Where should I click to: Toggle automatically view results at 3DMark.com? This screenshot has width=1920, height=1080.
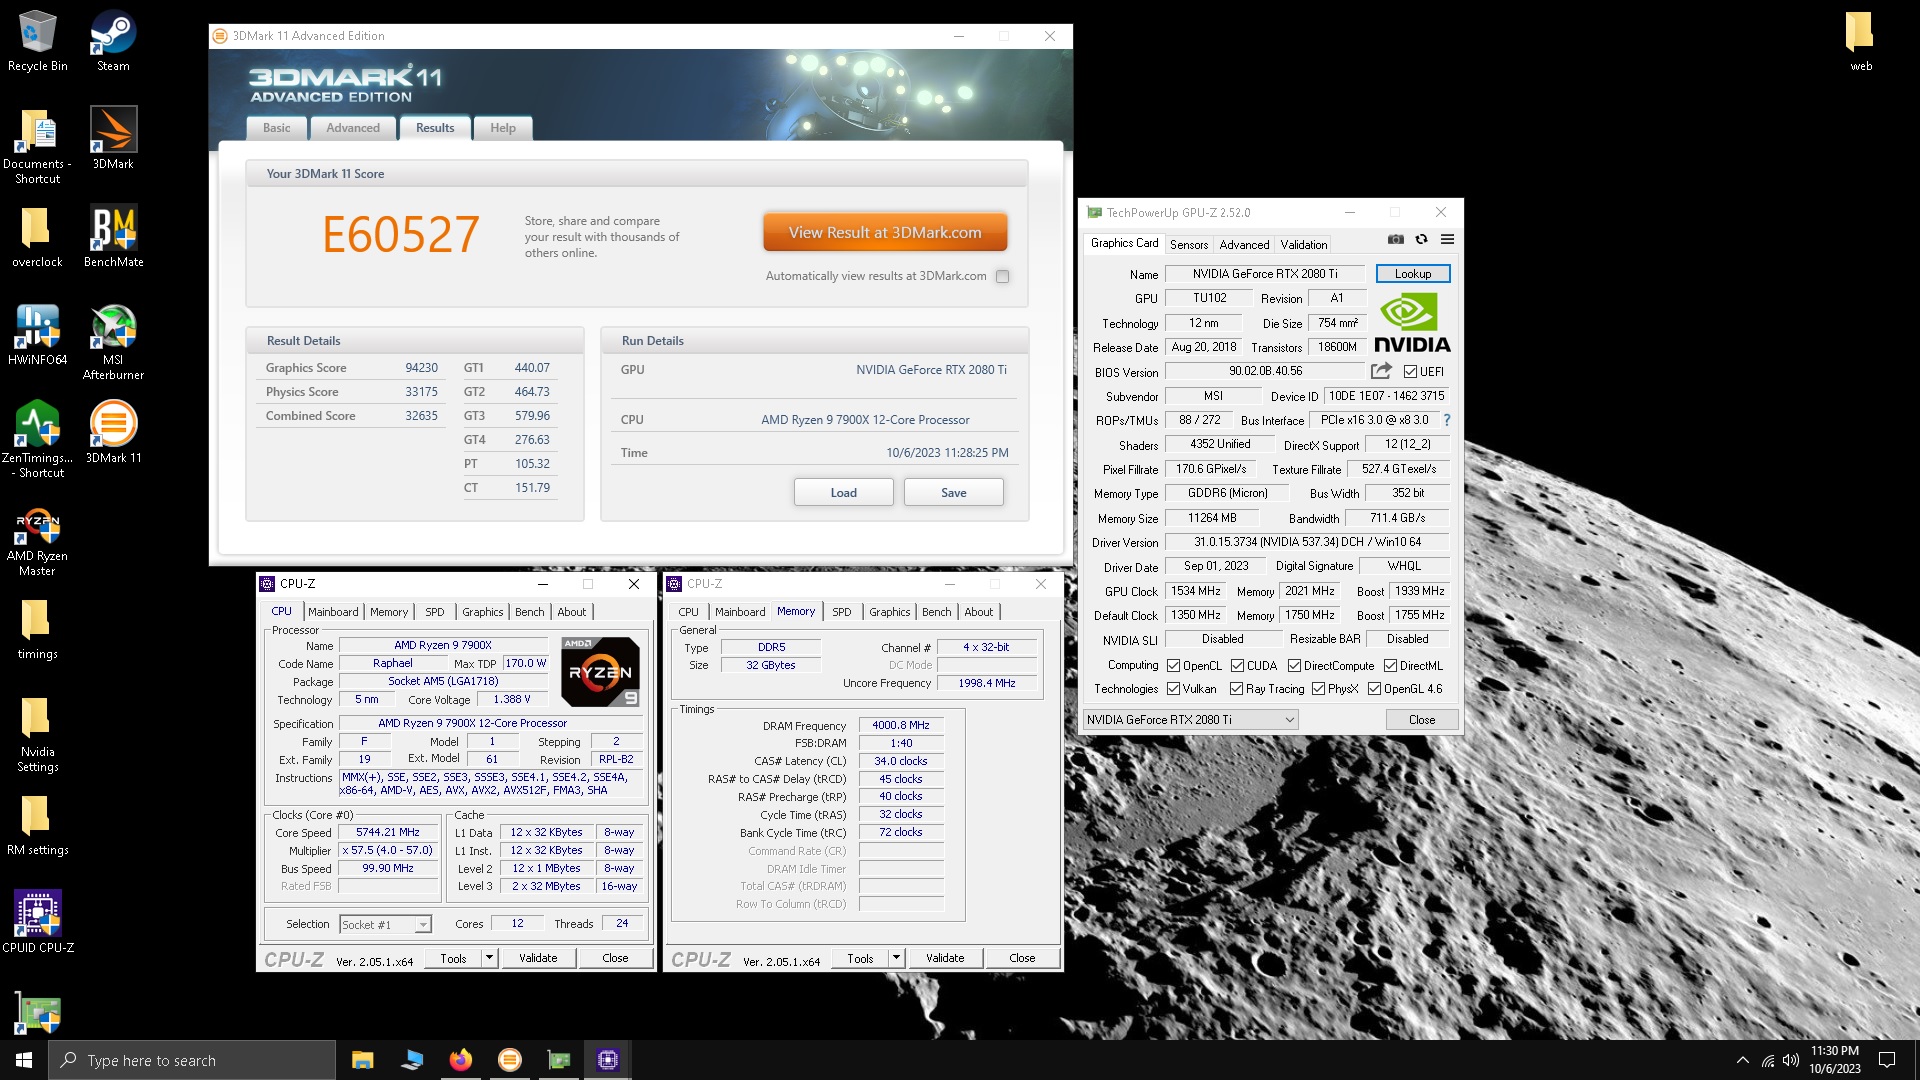click(1002, 277)
